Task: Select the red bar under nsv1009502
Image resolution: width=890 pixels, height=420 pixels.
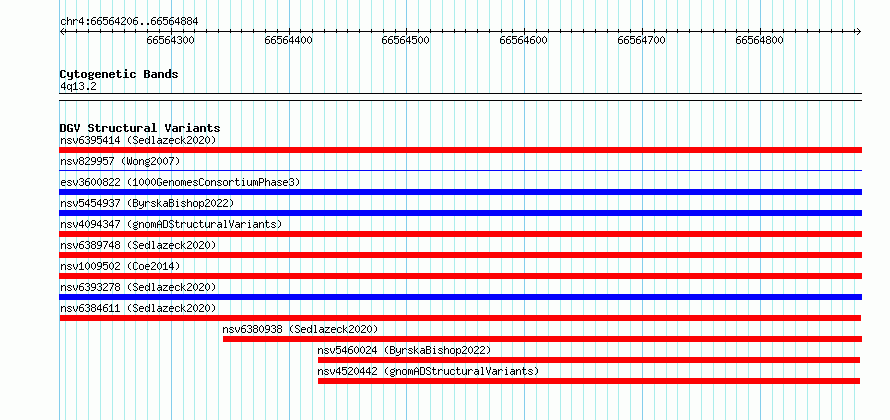Action: coord(460,276)
